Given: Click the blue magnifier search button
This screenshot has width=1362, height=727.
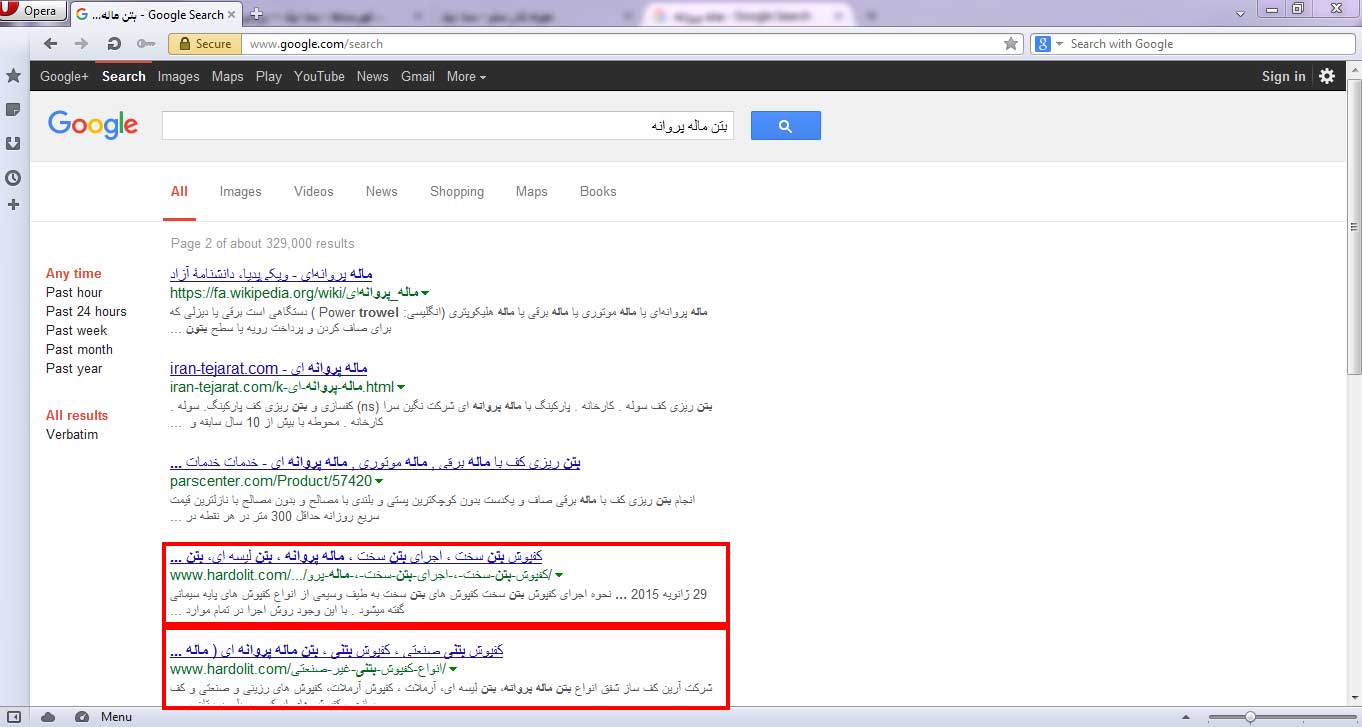Looking at the screenshot, I should tap(785, 125).
